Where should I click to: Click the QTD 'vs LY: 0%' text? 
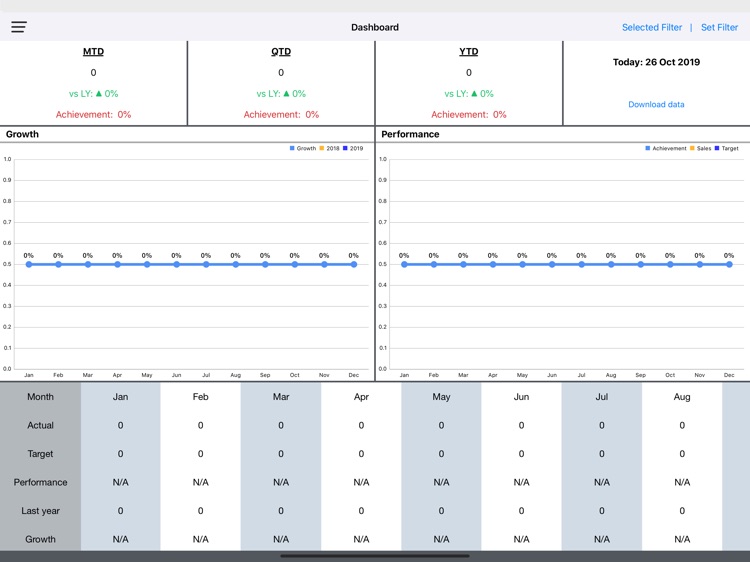click(x=281, y=94)
